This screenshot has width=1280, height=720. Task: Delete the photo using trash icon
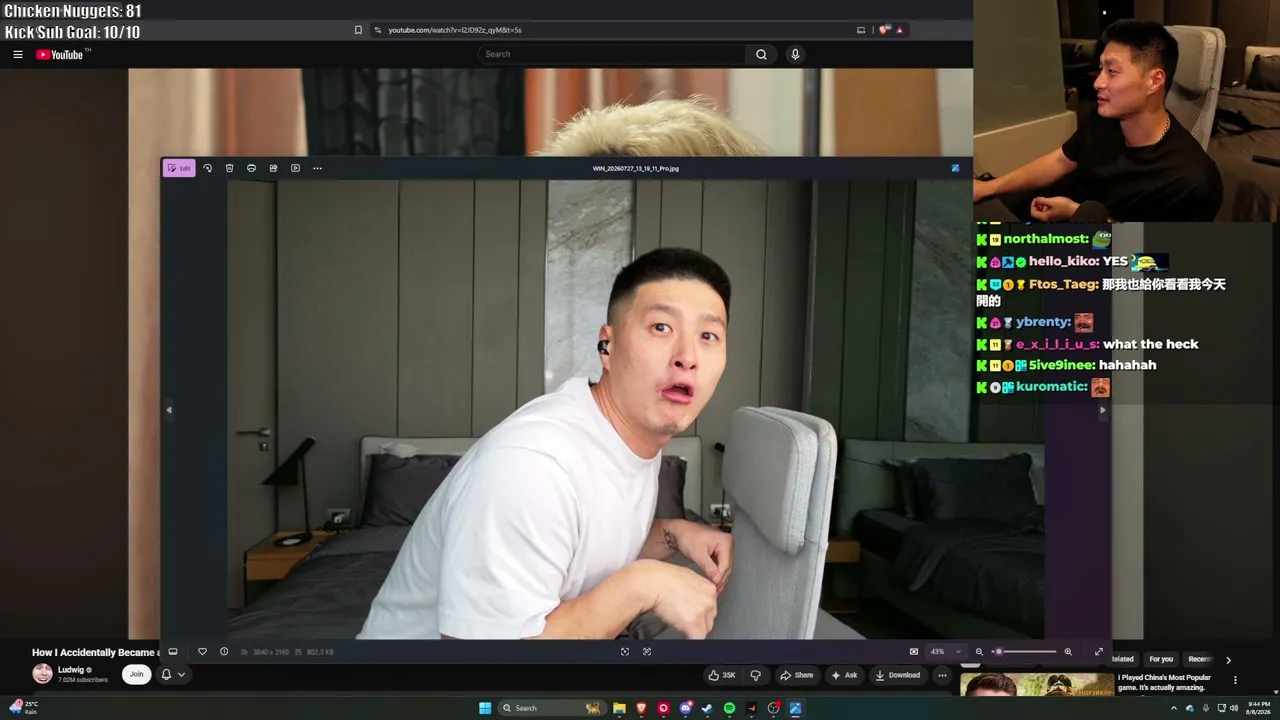(x=229, y=168)
